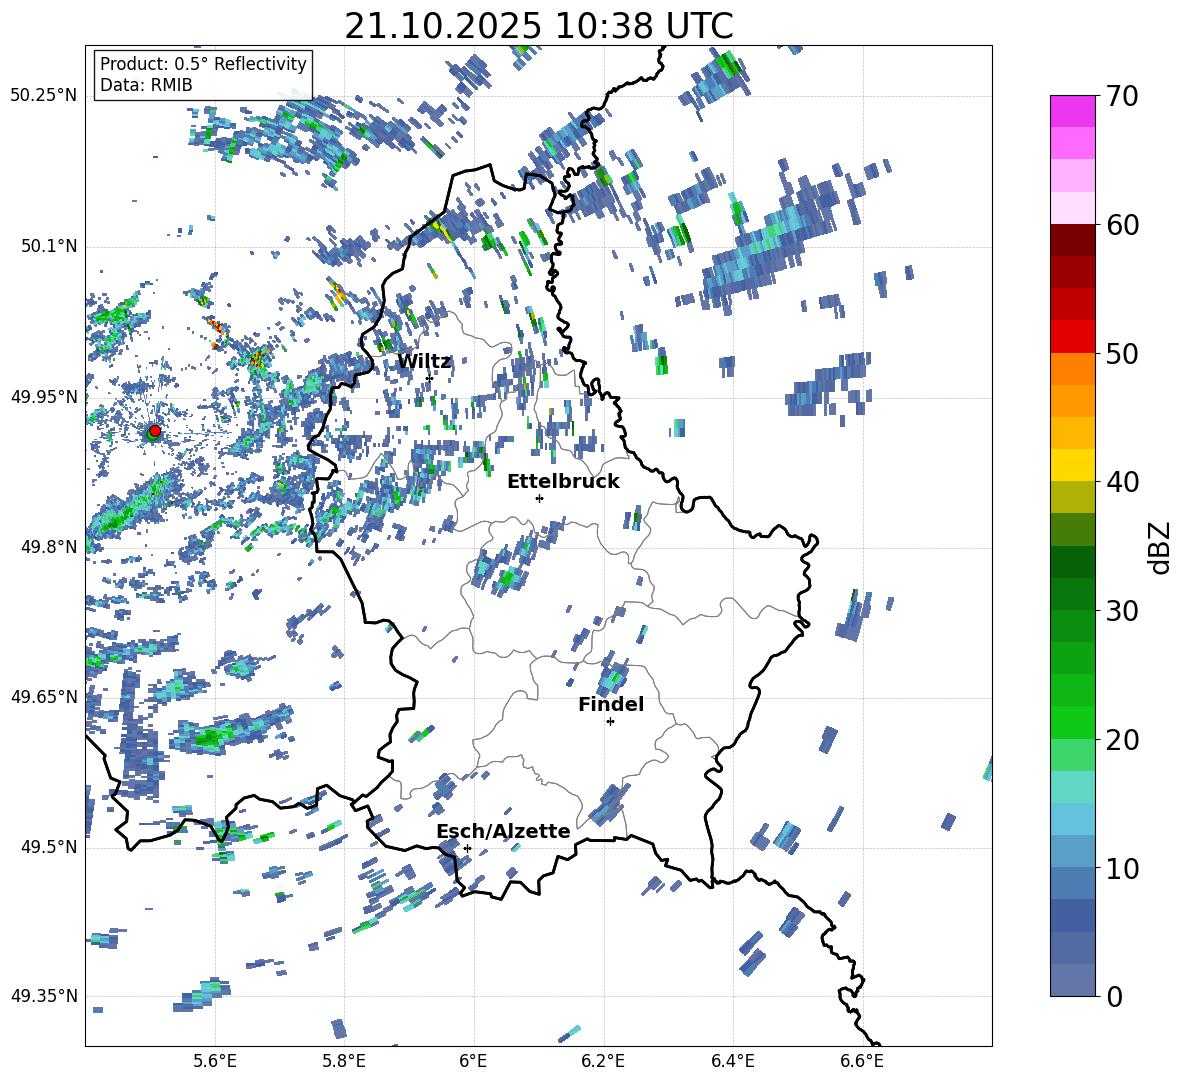Click the cross marker below Esch/Alzette
This screenshot has width=1184, height=1081.
pos(467,848)
